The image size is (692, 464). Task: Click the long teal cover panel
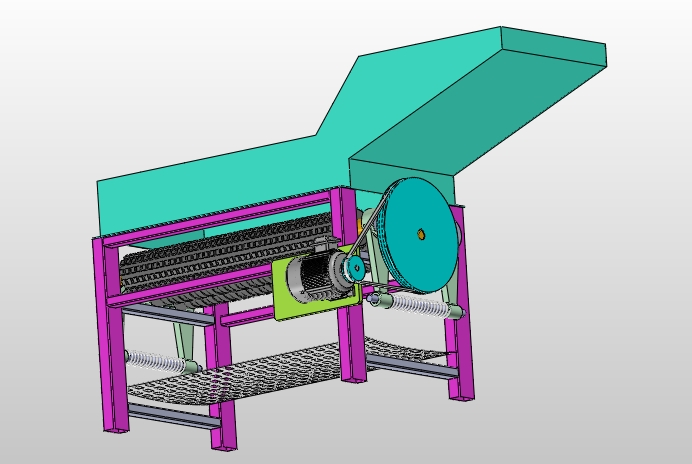pos(200,188)
